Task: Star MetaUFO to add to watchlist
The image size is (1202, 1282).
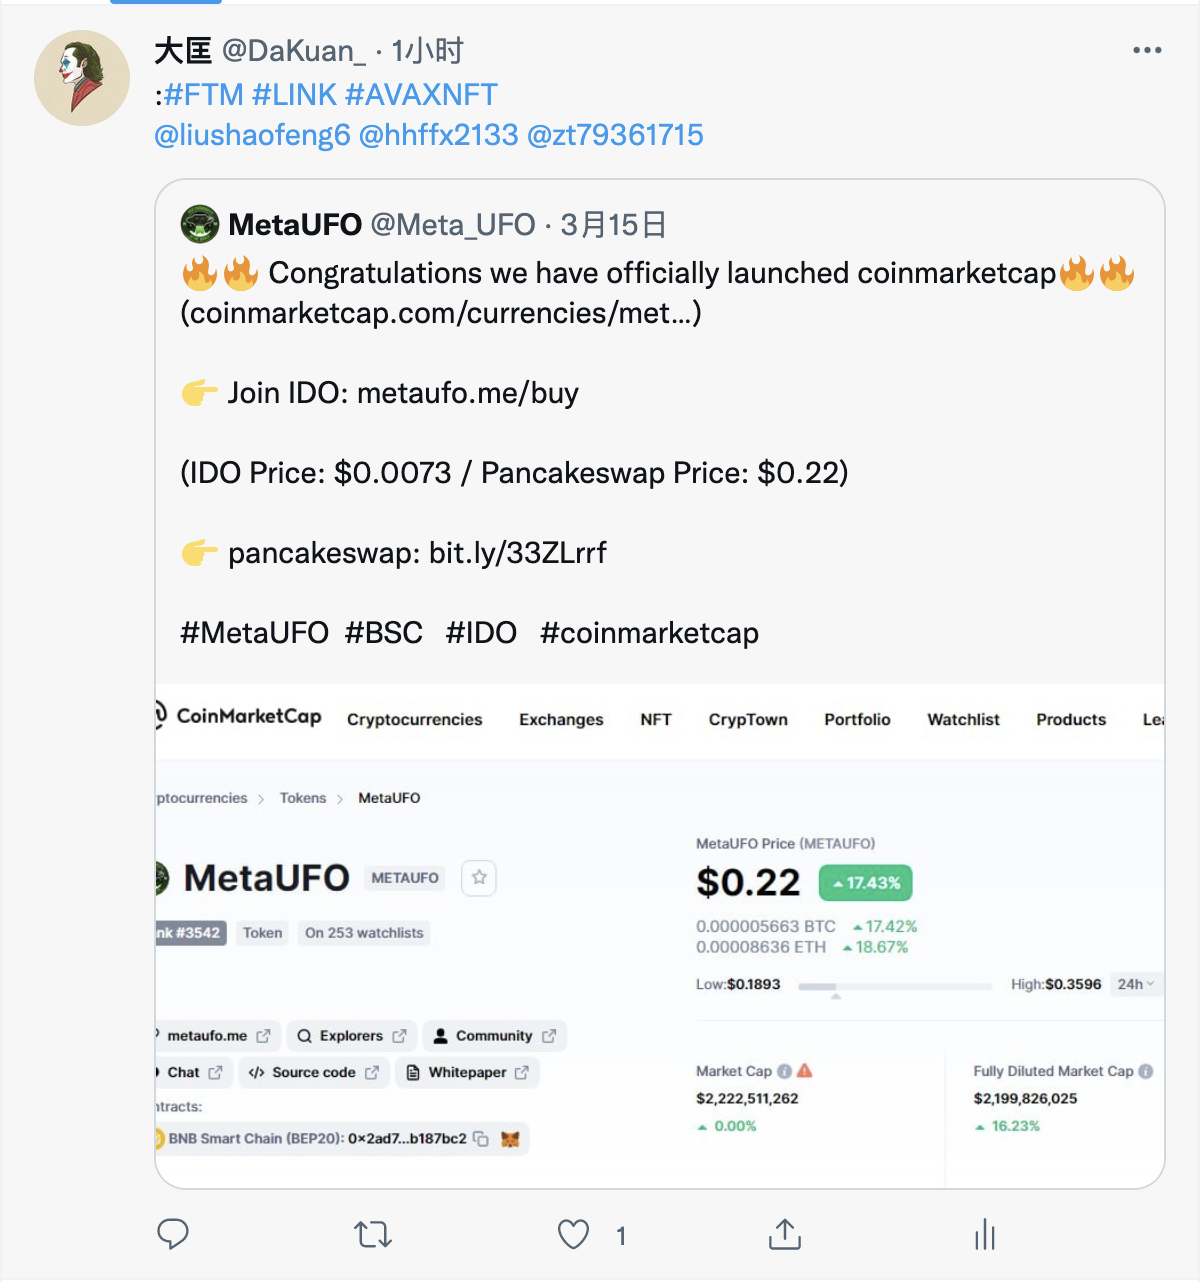Action: coord(479,878)
